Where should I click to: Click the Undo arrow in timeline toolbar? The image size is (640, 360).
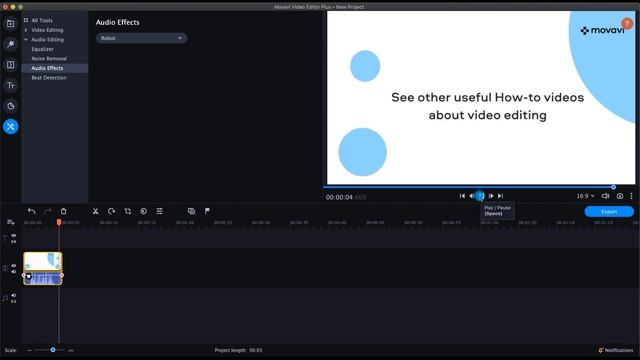31,211
